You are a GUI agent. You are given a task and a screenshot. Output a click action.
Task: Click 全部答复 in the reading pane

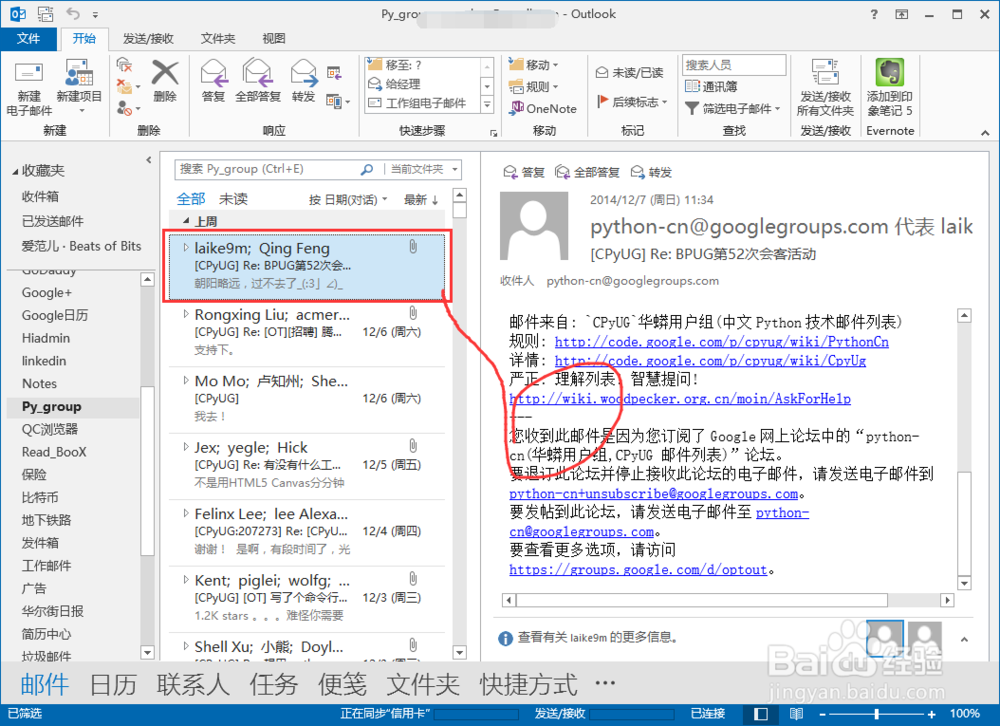coord(587,172)
